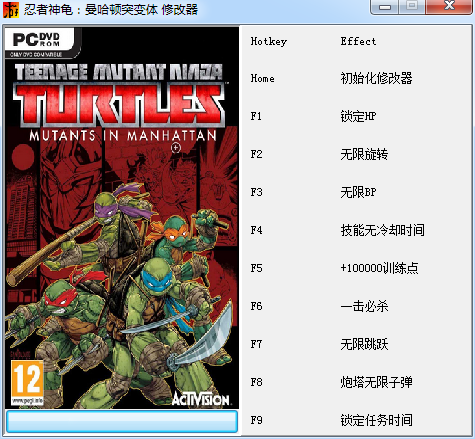The width and height of the screenshot is (475, 439).
Task: Click the F3 无限BP effect label
Action: (358, 192)
